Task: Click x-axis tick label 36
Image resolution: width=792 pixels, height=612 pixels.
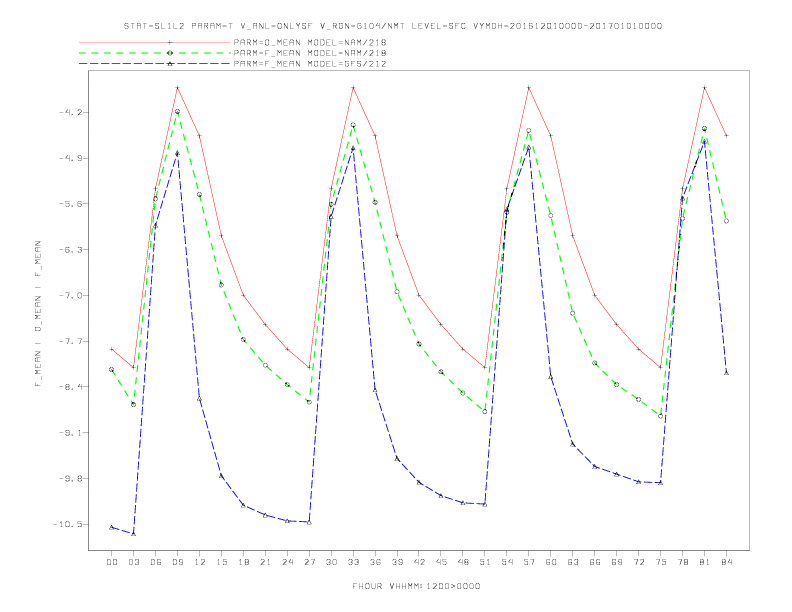Action: 375,562
